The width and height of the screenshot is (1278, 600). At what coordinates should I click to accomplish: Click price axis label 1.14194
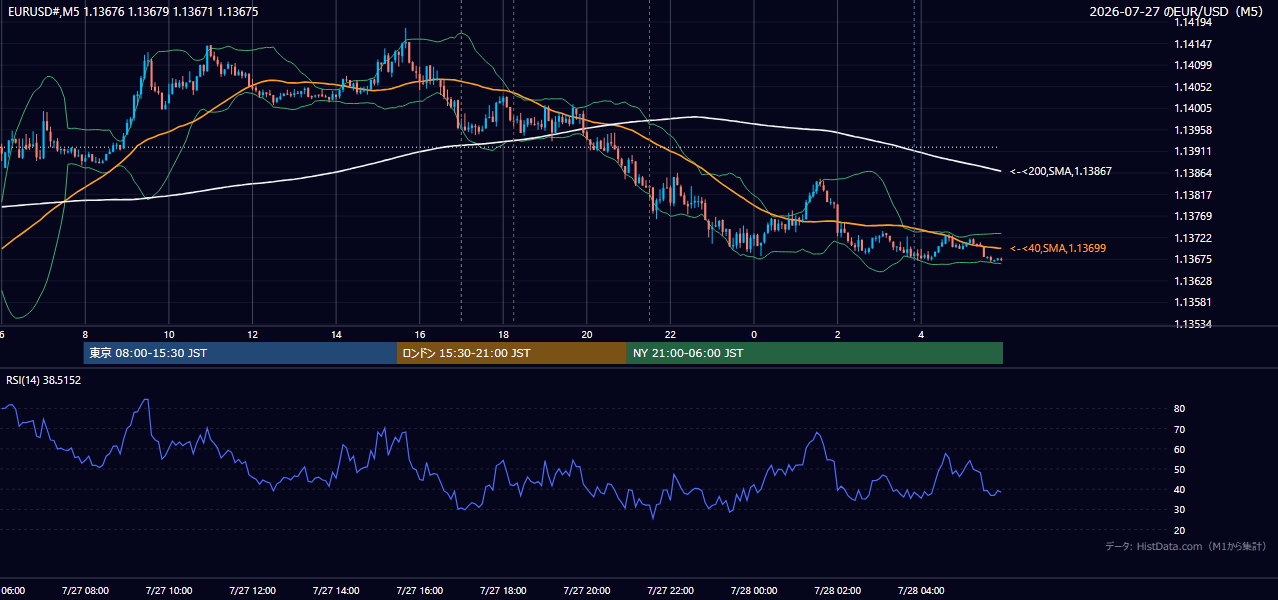(x=1192, y=22)
